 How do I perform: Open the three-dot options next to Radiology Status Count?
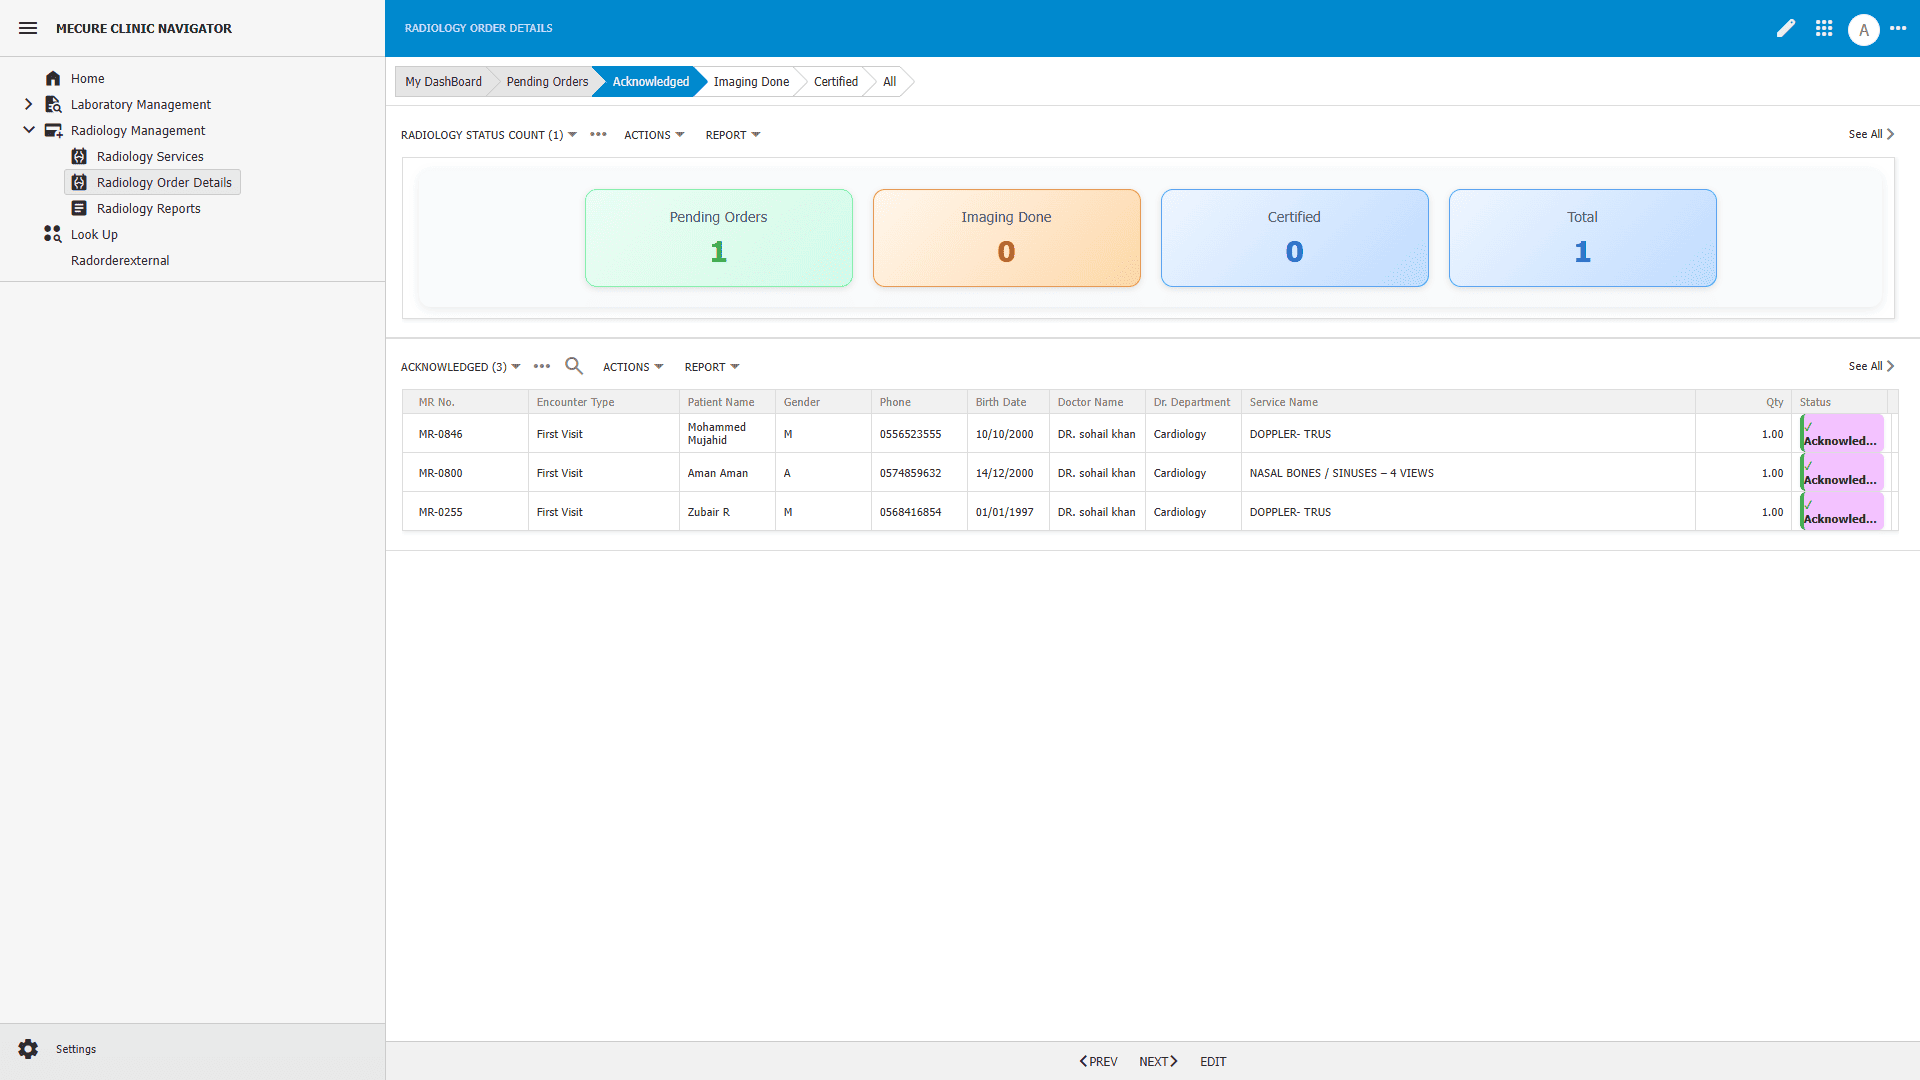pos(598,134)
